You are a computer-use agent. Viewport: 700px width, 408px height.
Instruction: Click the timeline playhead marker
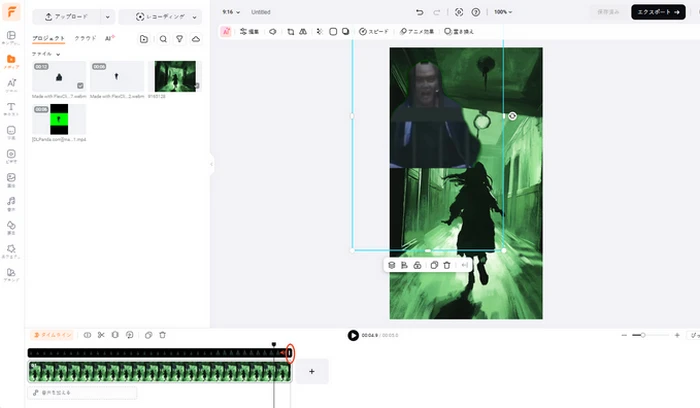click(x=274, y=345)
